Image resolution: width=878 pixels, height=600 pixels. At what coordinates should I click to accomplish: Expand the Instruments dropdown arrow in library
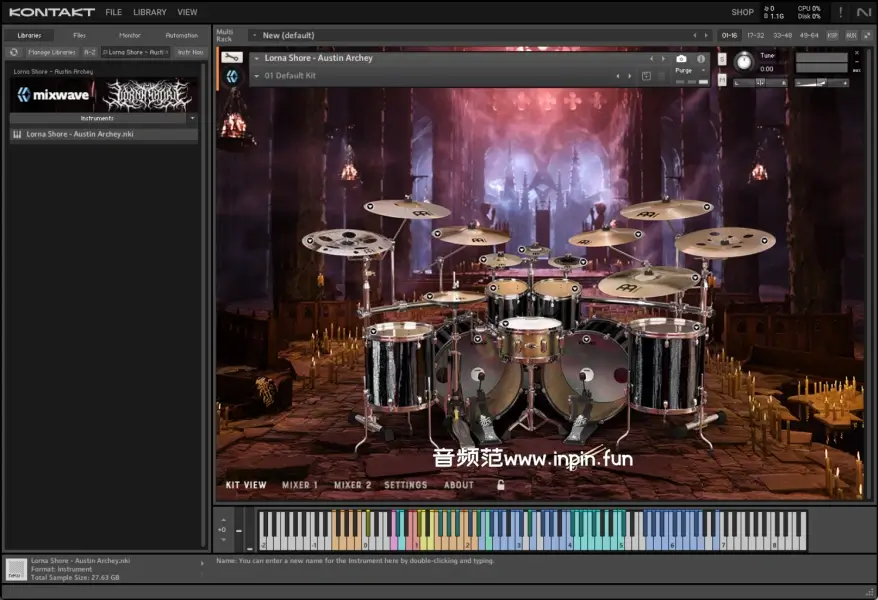coord(192,118)
